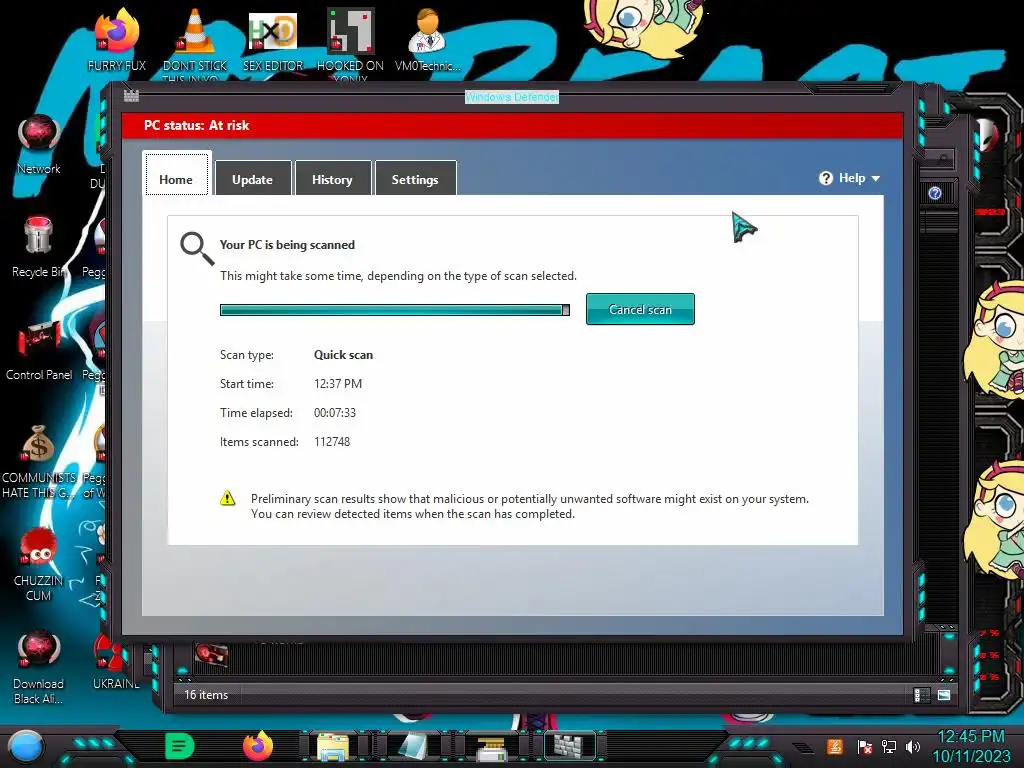Switch Explorer window to details view
Image resolution: width=1024 pixels, height=768 pixels.
(921, 695)
